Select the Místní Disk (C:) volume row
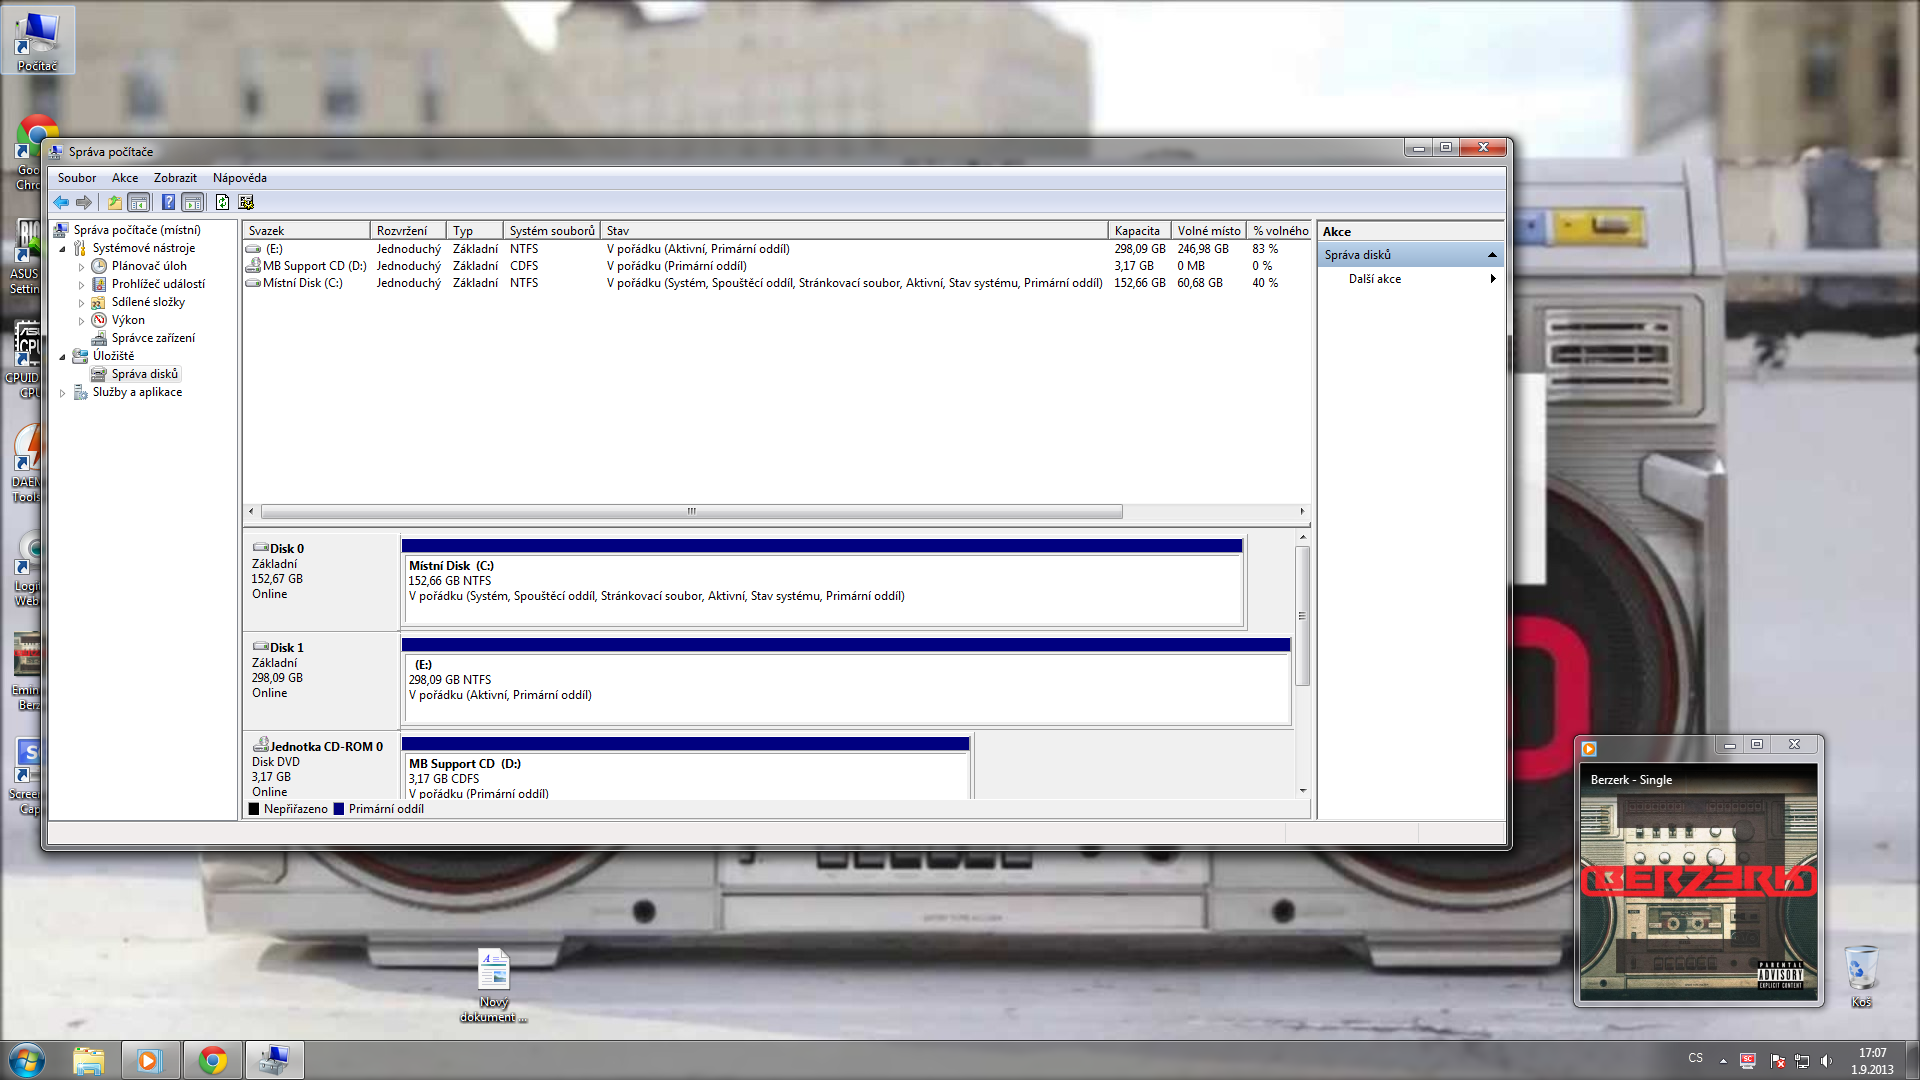Screen dimensions: 1920x1080 (x=776, y=283)
